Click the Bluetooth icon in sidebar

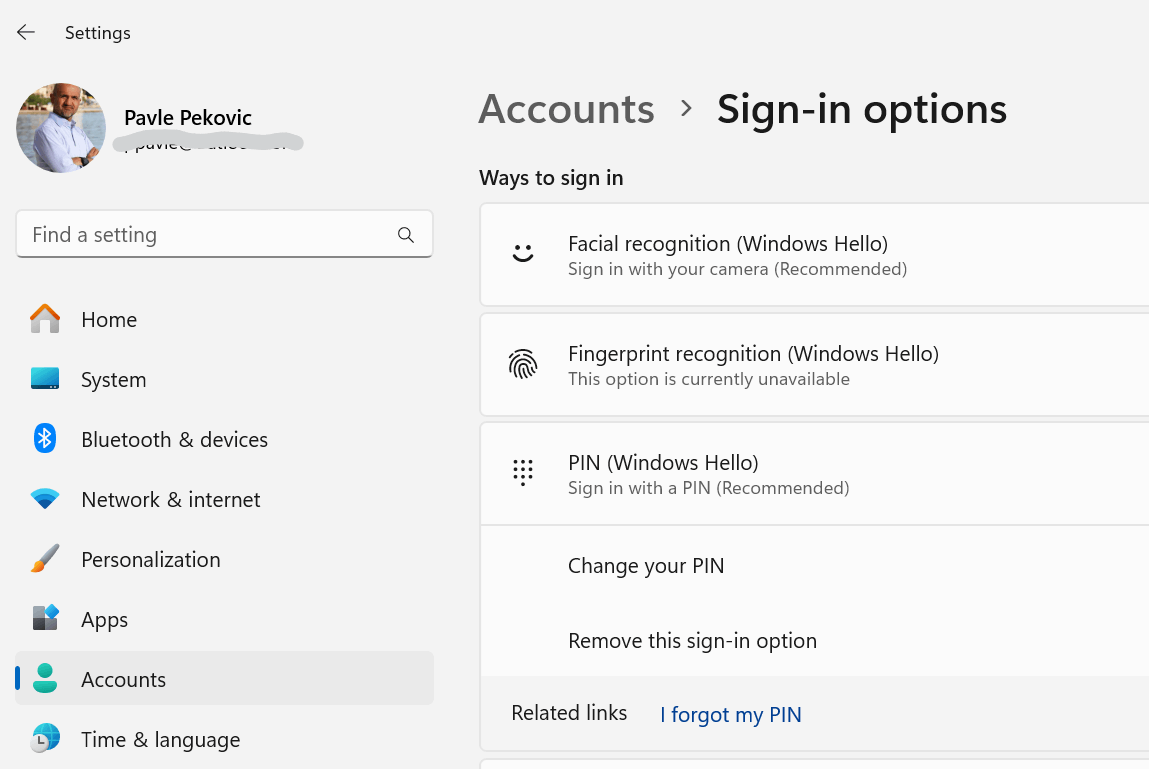click(45, 439)
